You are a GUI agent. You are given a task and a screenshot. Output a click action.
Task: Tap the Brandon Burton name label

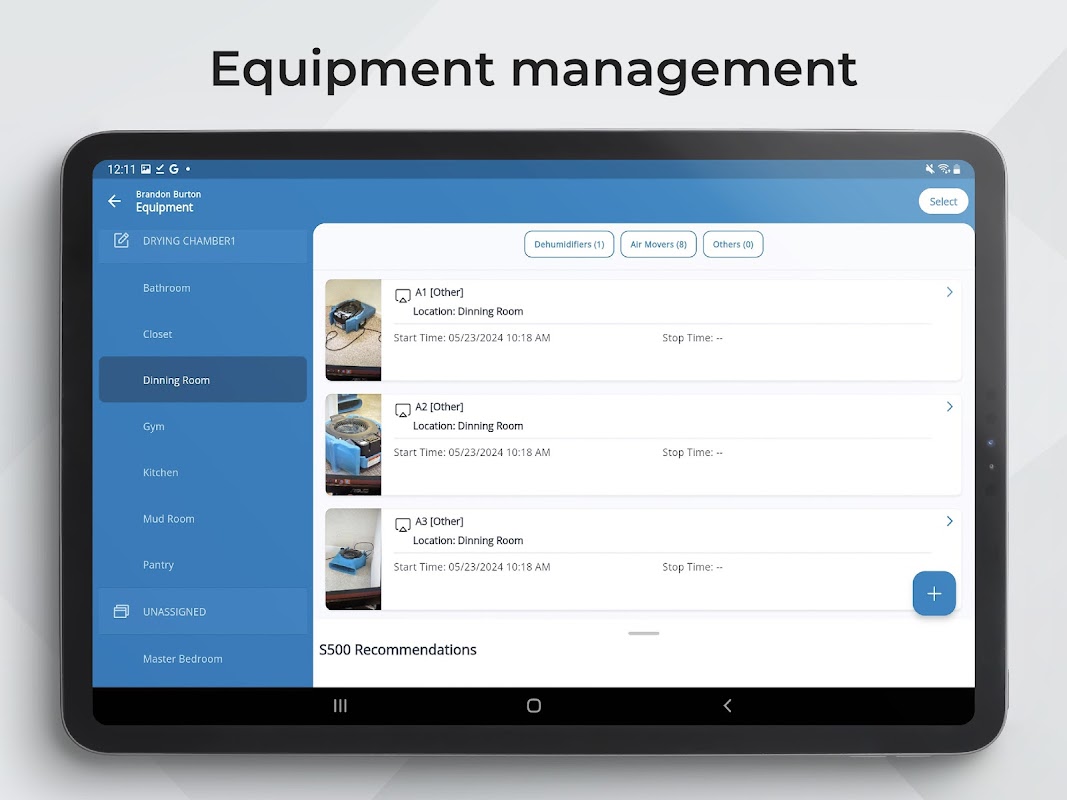click(x=168, y=194)
